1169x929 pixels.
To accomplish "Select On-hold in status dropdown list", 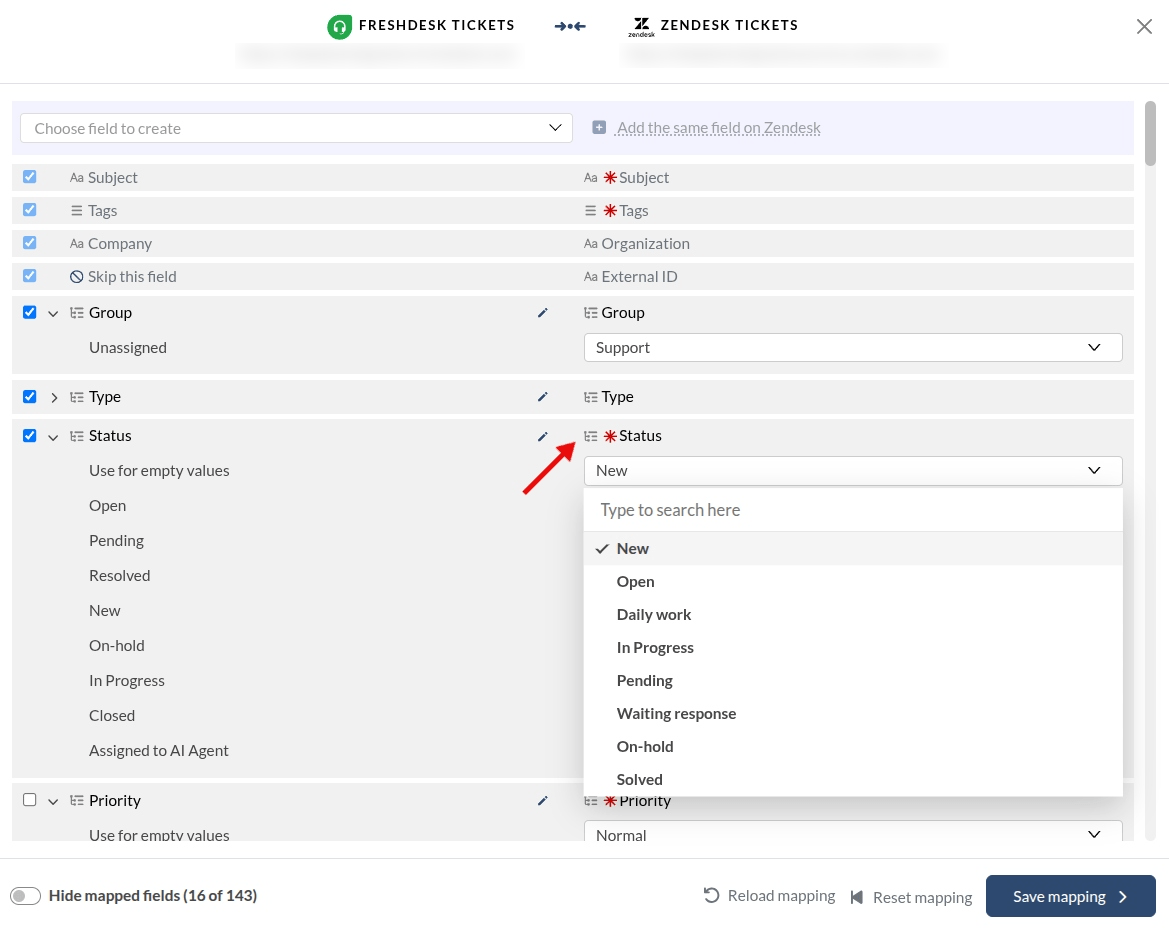I will pos(853,746).
